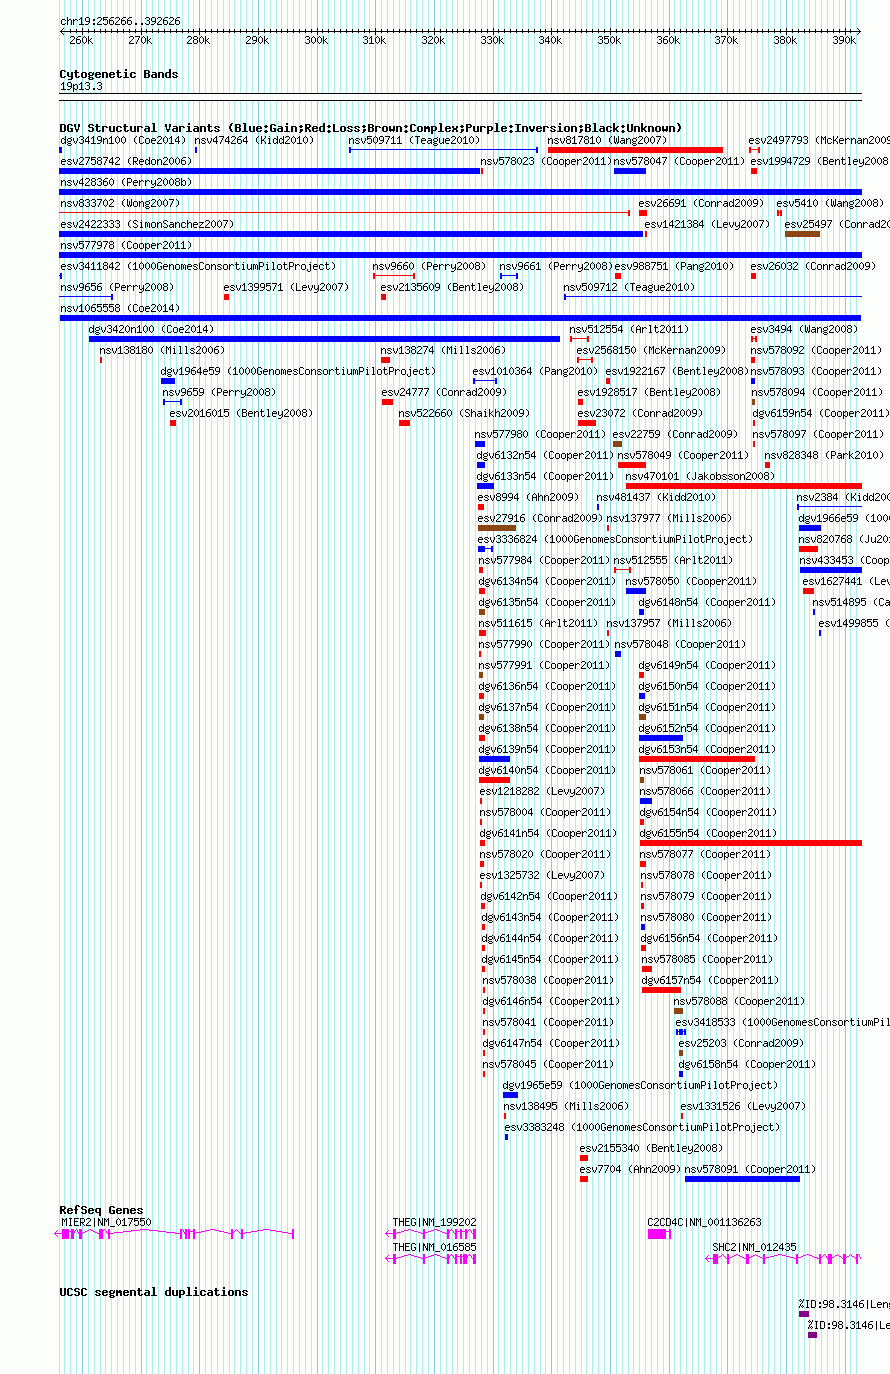Click the esv27916 (Conrad2009) brown bar
890x1374 pixels.
click(497, 528)
